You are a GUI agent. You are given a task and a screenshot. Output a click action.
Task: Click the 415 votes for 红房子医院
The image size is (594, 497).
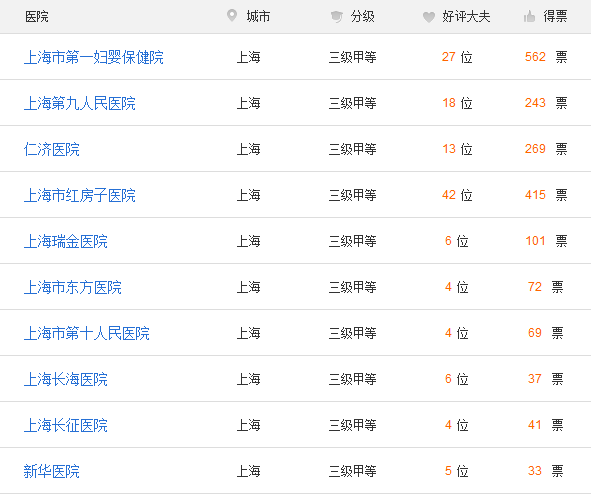(535, 195)
